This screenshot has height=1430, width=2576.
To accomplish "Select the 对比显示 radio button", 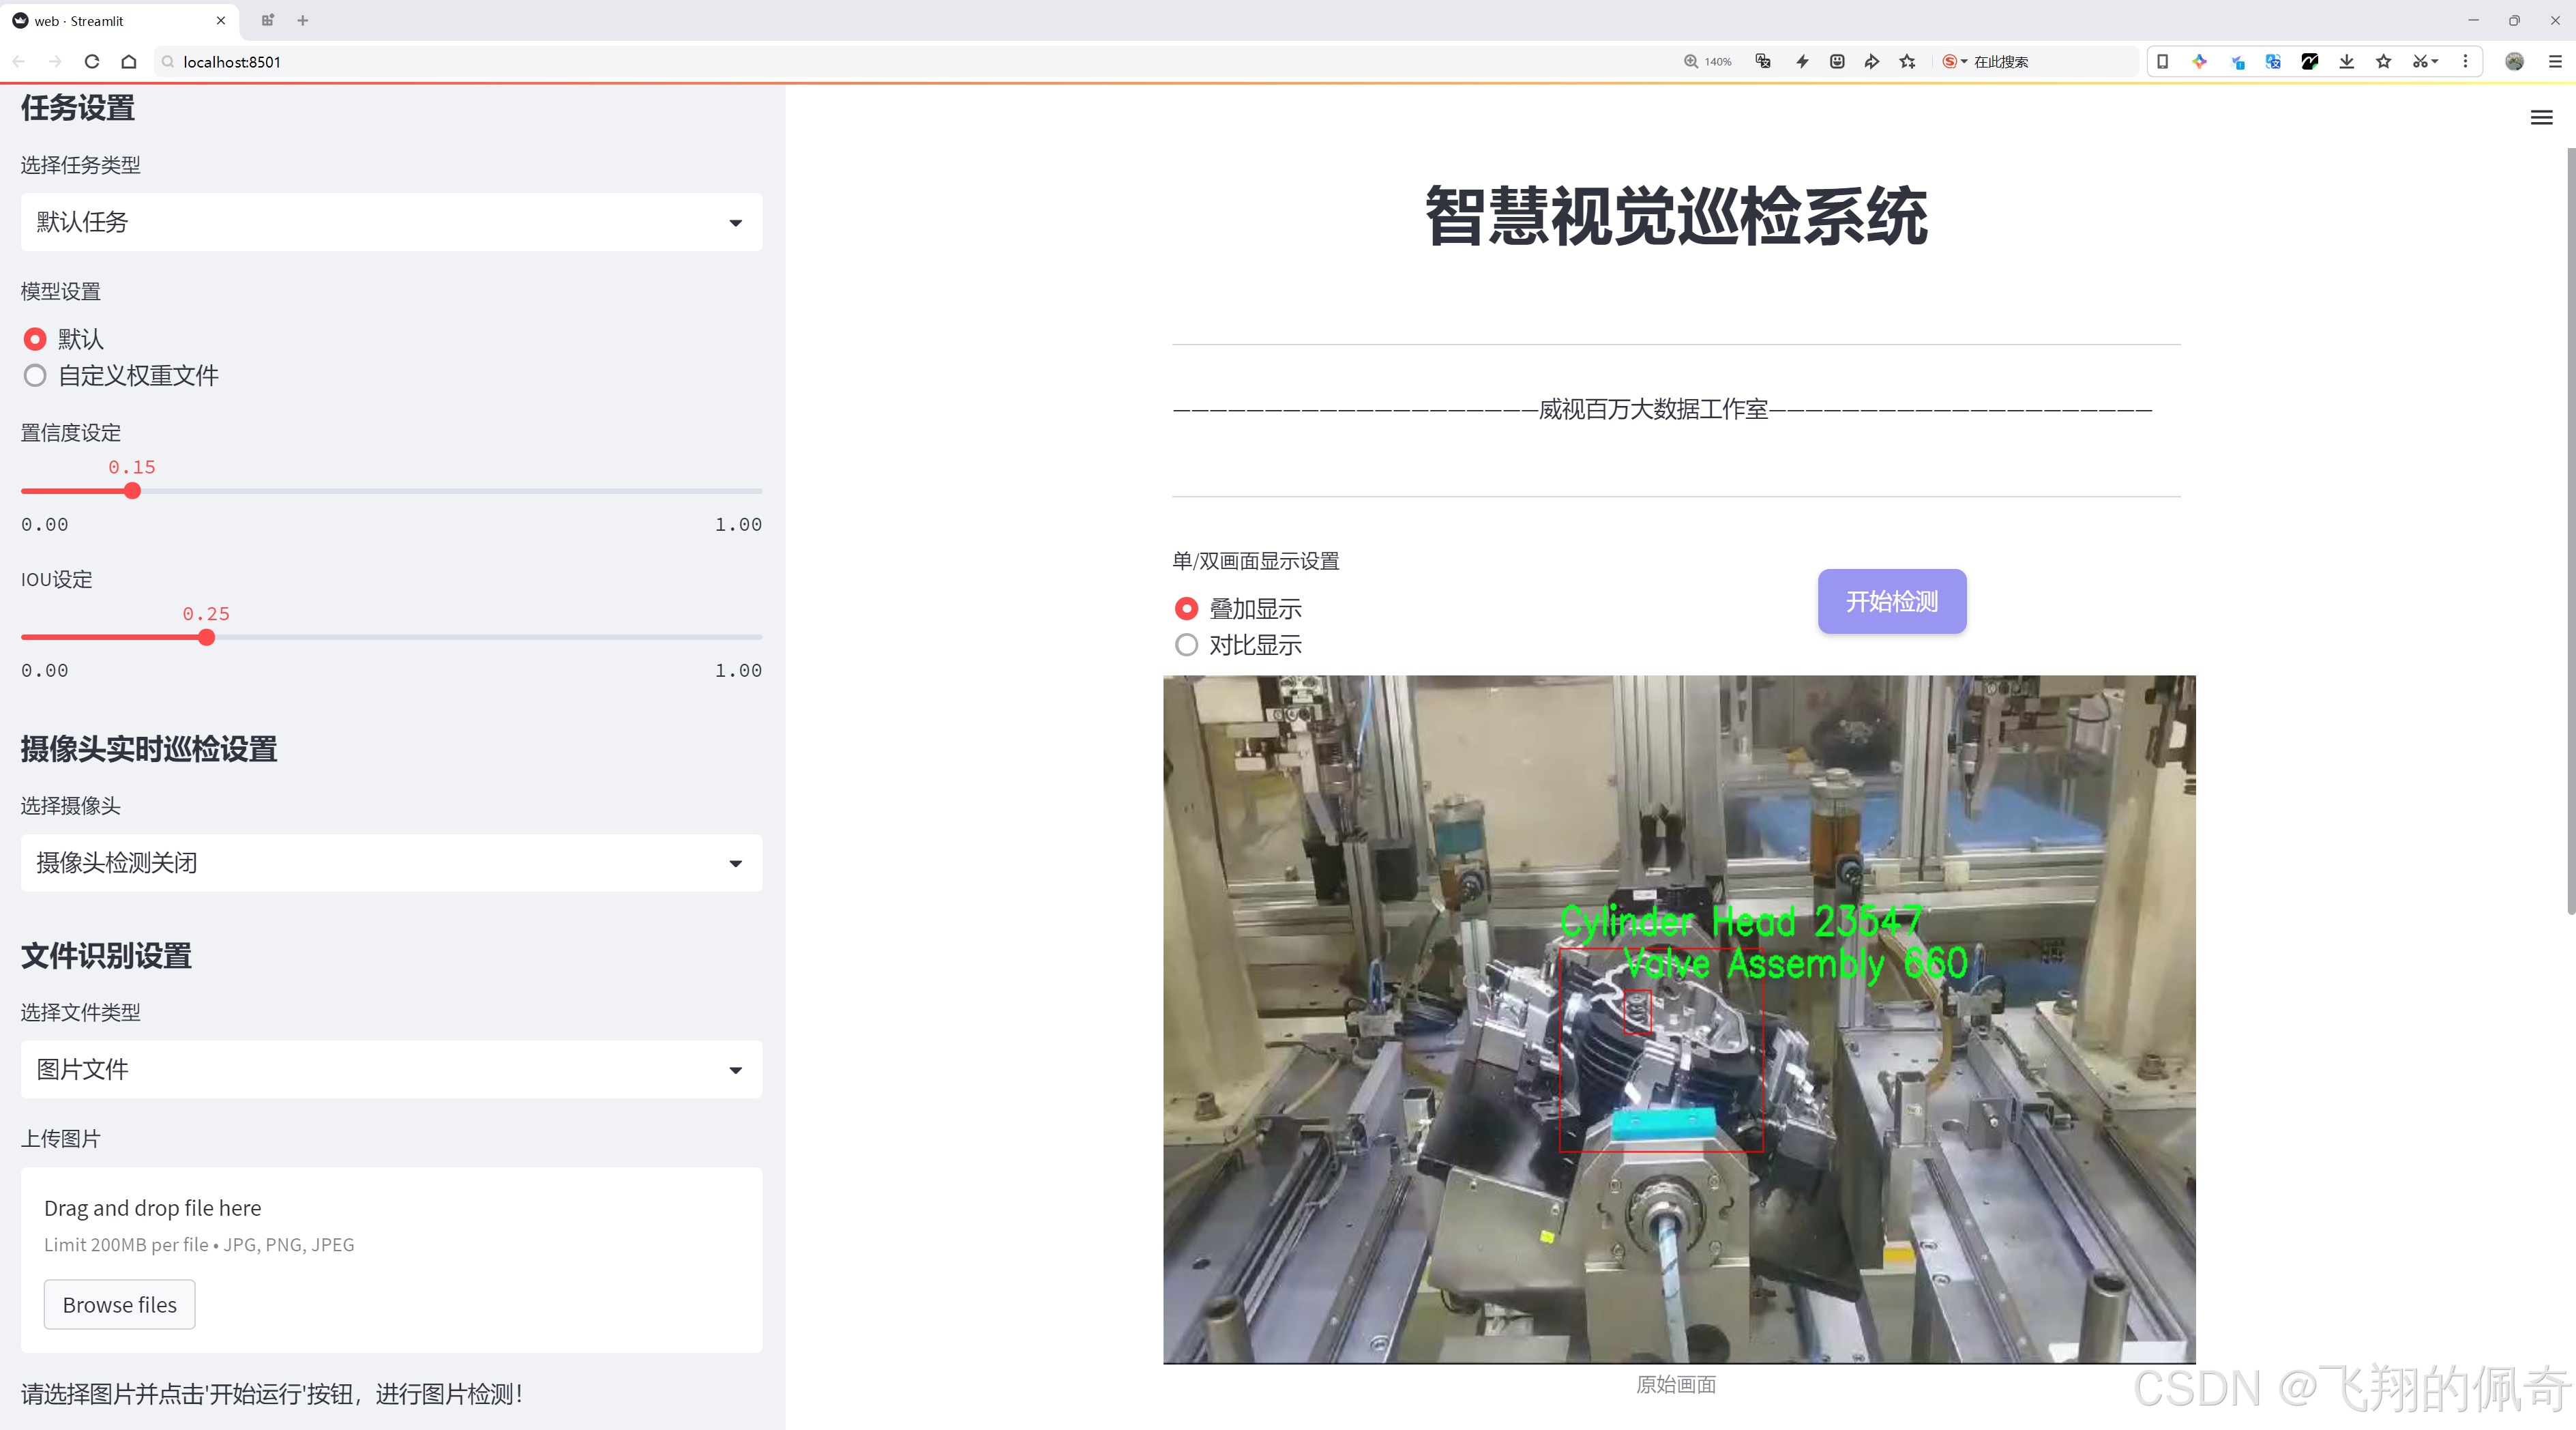I will [1186, 645].
